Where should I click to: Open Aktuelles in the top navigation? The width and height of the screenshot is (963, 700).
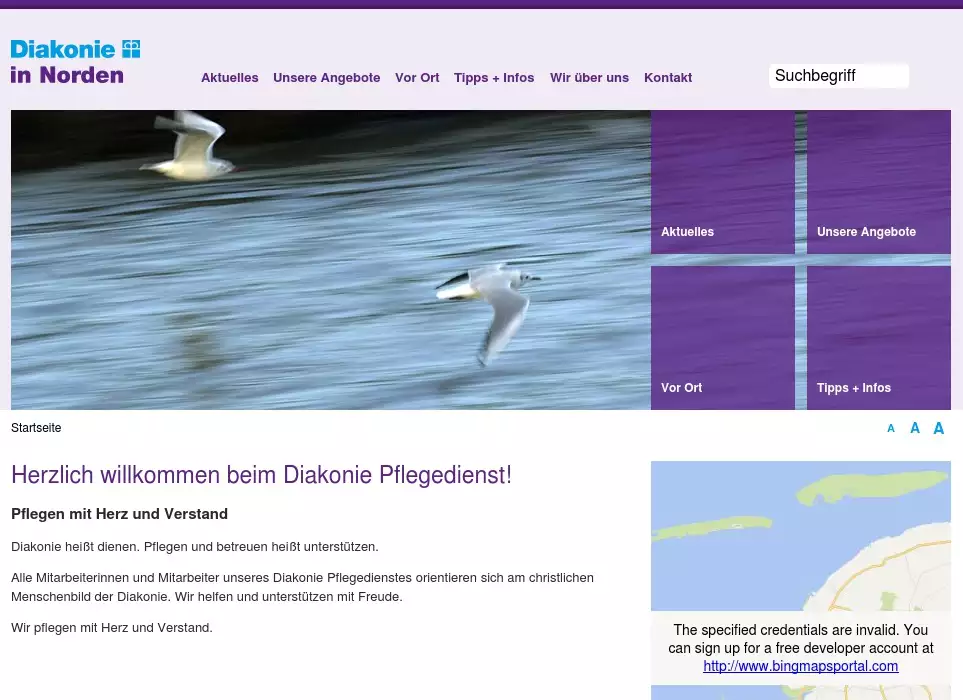click(x=229, y=78)
